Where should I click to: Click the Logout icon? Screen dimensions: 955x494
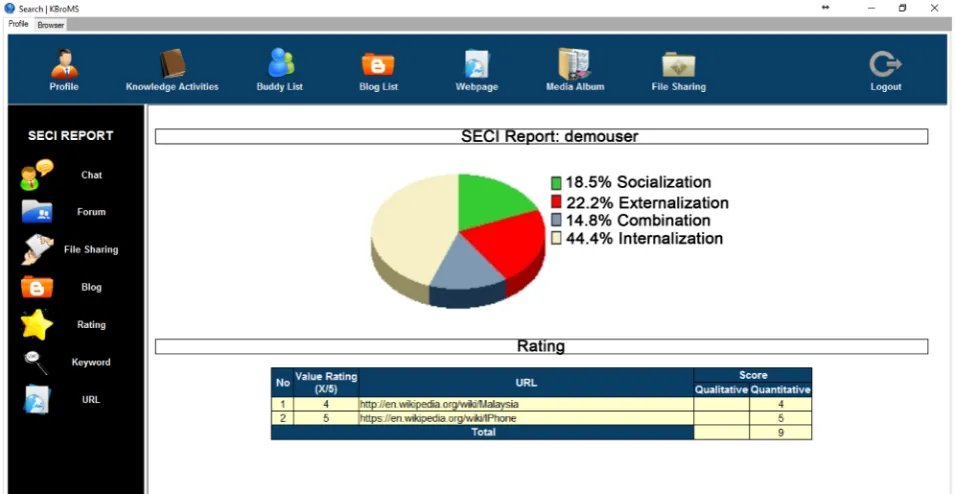(885, 64)
